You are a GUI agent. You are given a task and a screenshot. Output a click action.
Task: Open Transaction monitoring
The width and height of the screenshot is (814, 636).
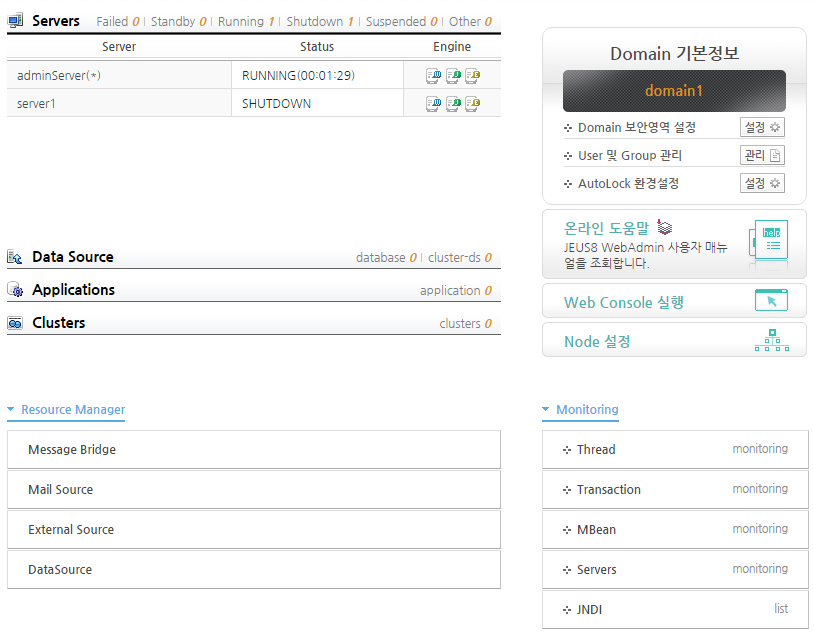pos(675,490)
